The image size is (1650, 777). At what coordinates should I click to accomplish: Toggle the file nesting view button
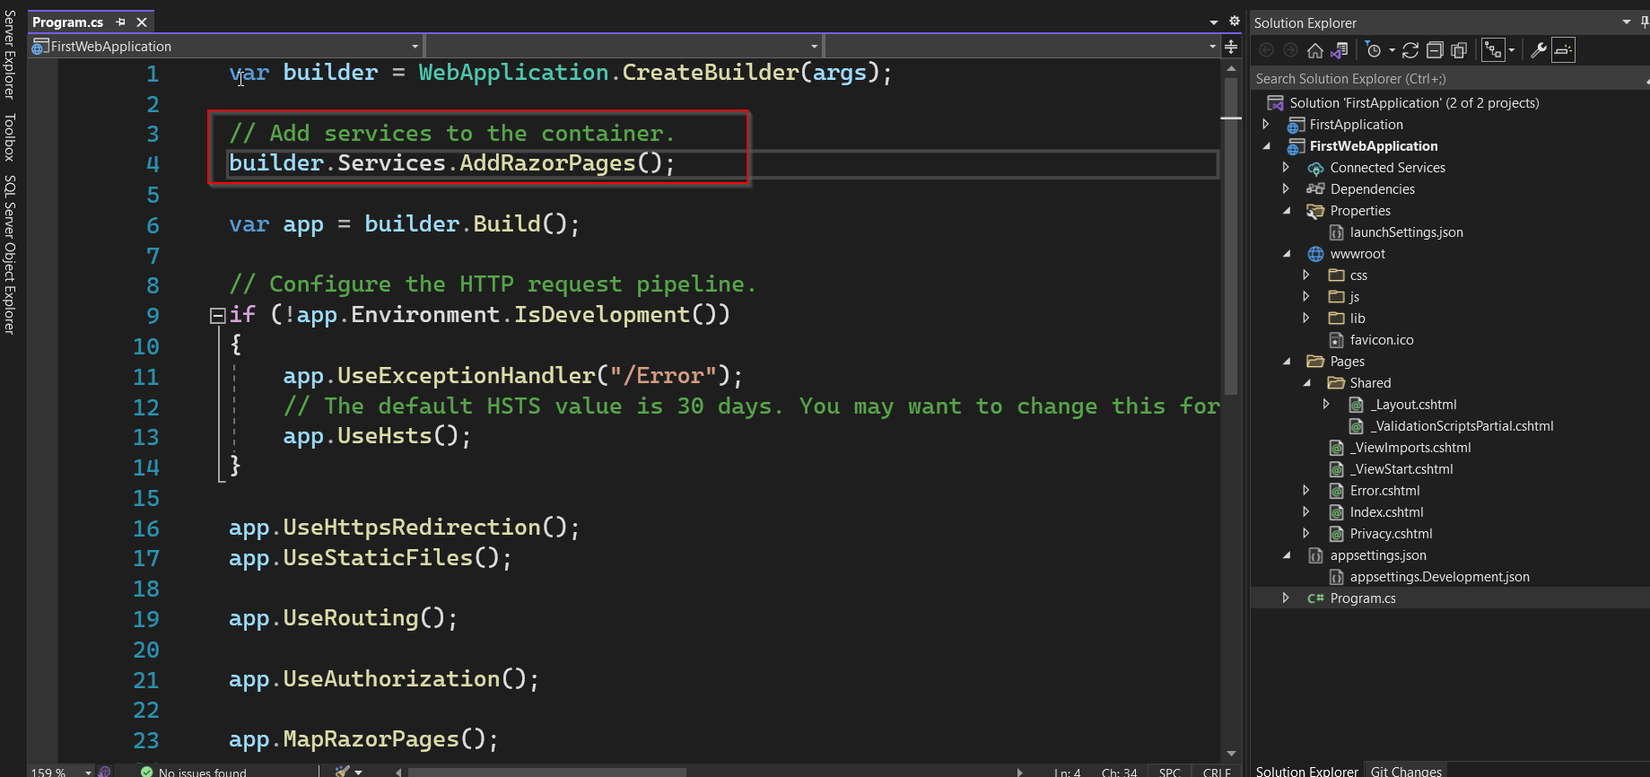(1493, 50)
